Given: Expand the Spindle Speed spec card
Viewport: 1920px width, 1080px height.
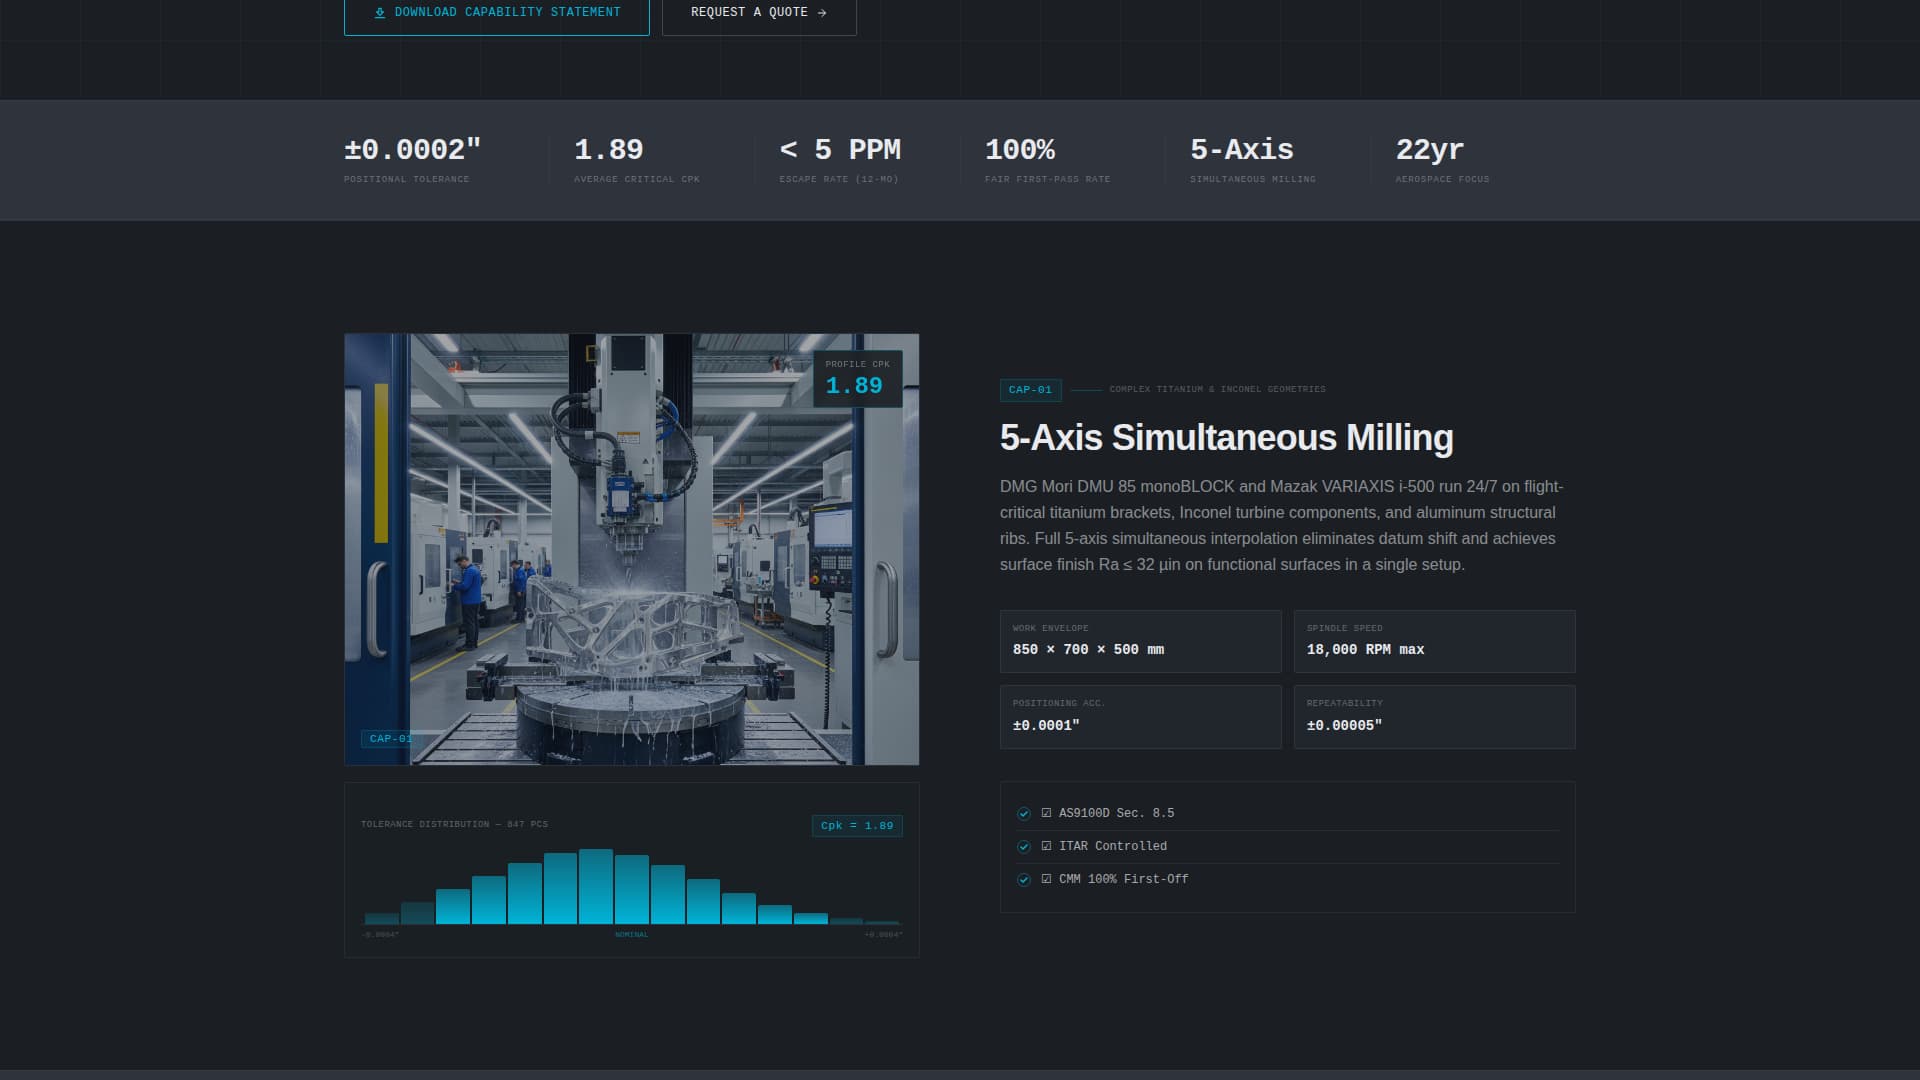Looking at the screenshot, I should pos(1435,641).
